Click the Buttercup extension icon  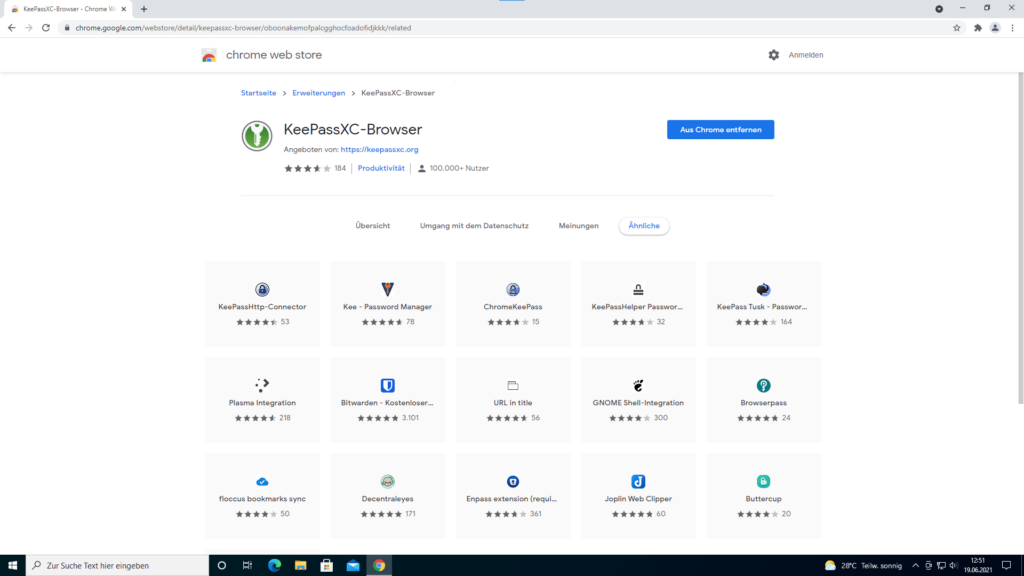[763, 481]
